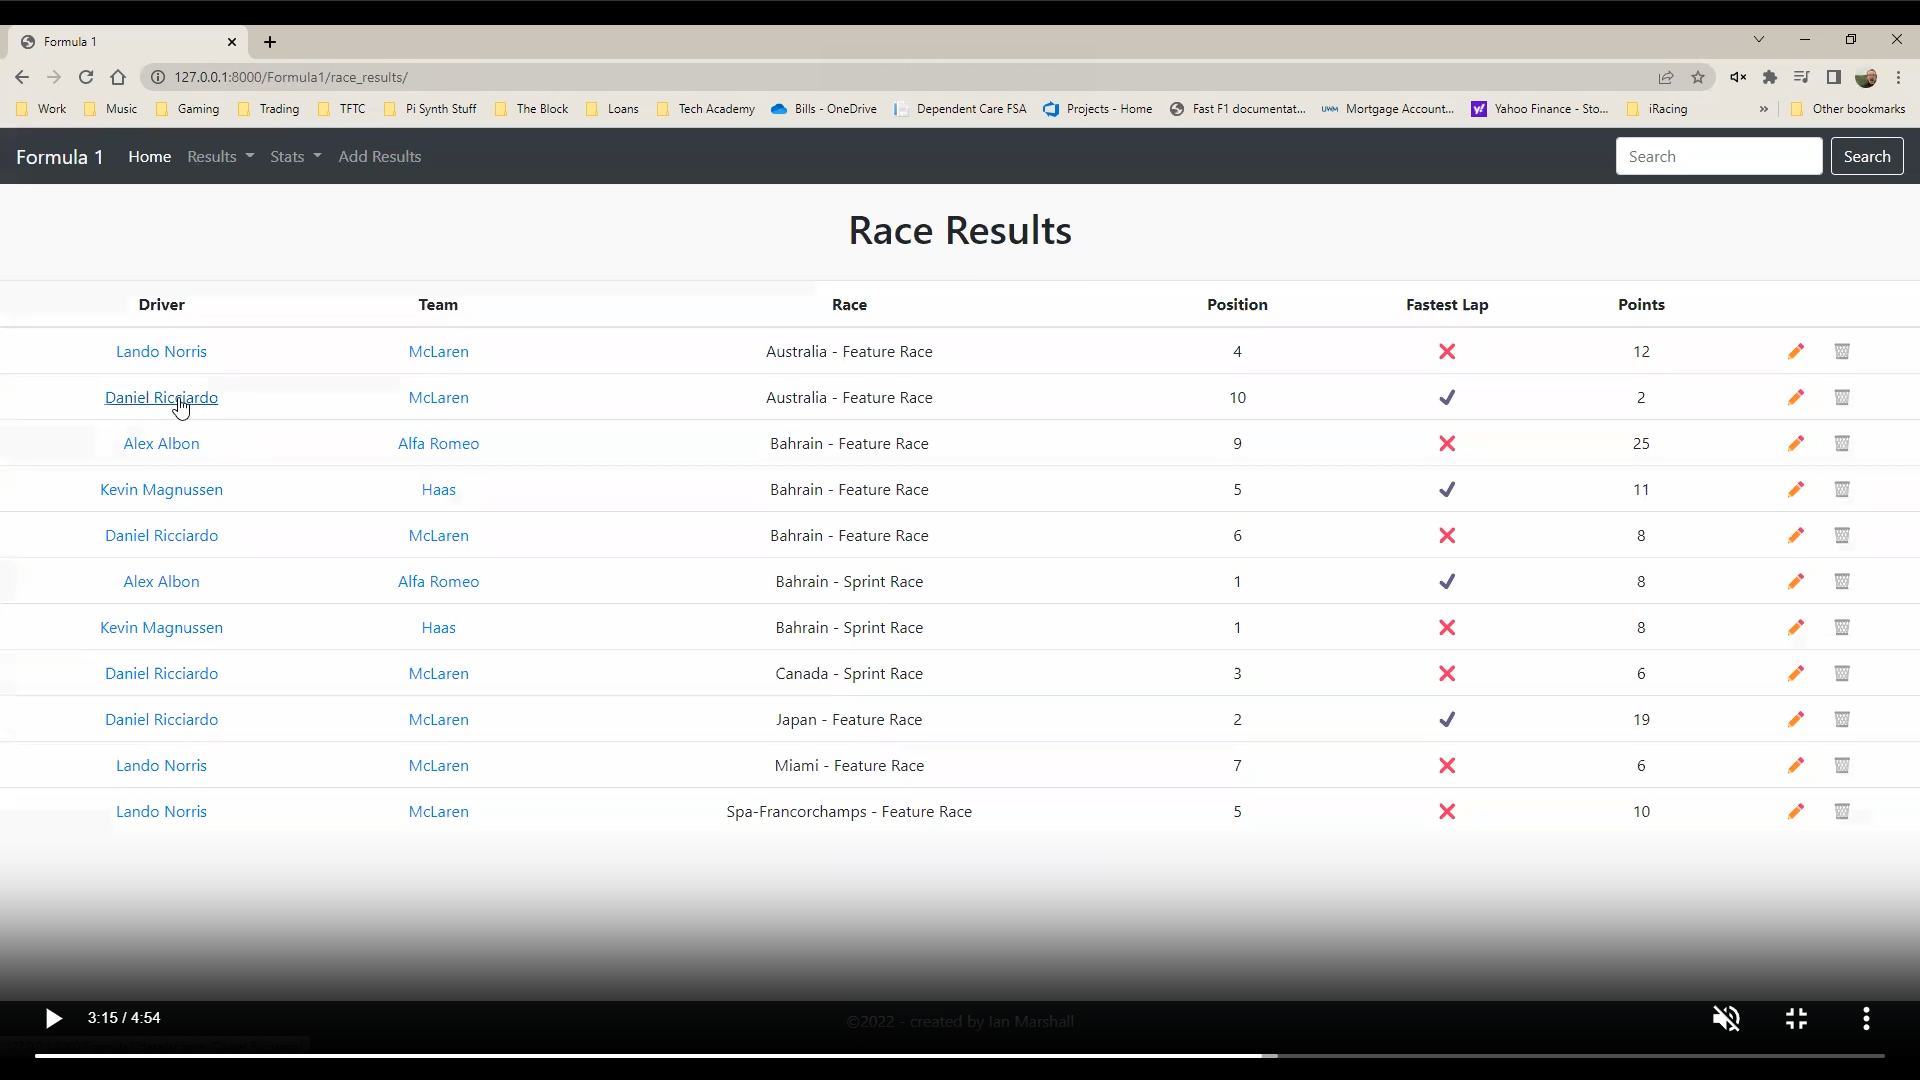Image resolution: width=1920 pixels, height=1080 pixels.
Task: Open the hovered Daniel Ricciardo driver link
Action: (161, 397)
